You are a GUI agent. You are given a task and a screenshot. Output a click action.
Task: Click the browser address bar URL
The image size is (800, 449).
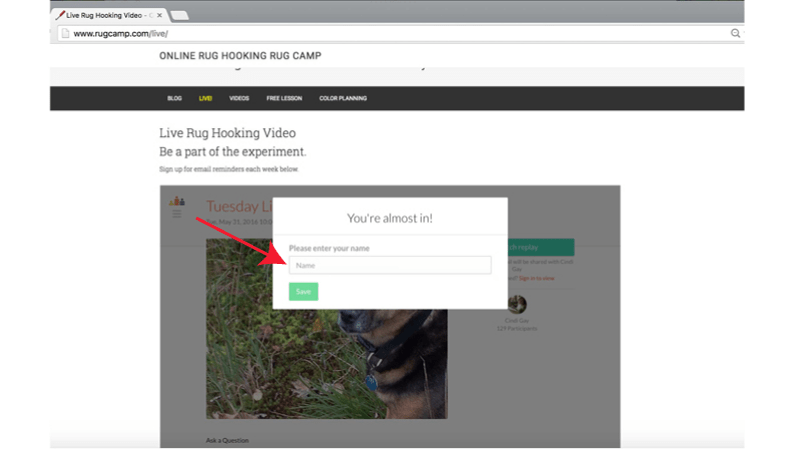pyautogui.click(x=120, y=34)
